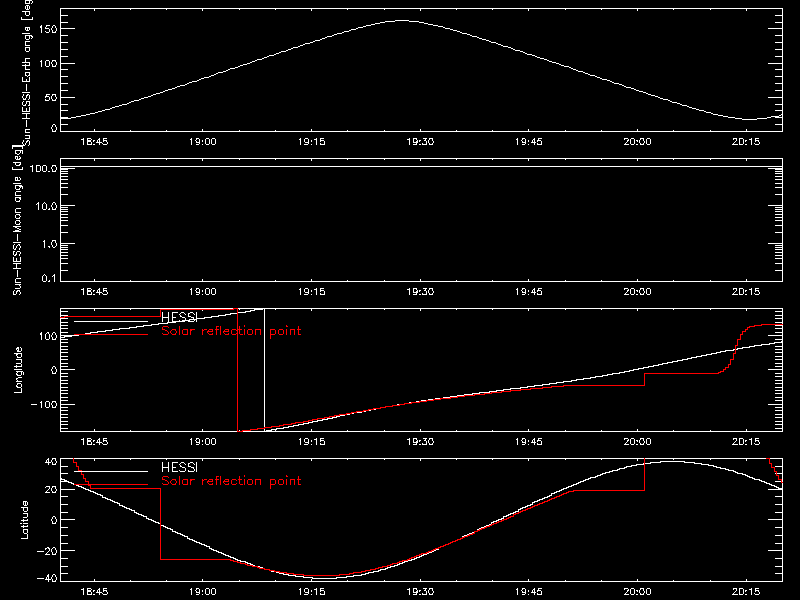Click the Latitude axis title
Image resolution: width=800 pixels, height=600 pixels.
24,520
